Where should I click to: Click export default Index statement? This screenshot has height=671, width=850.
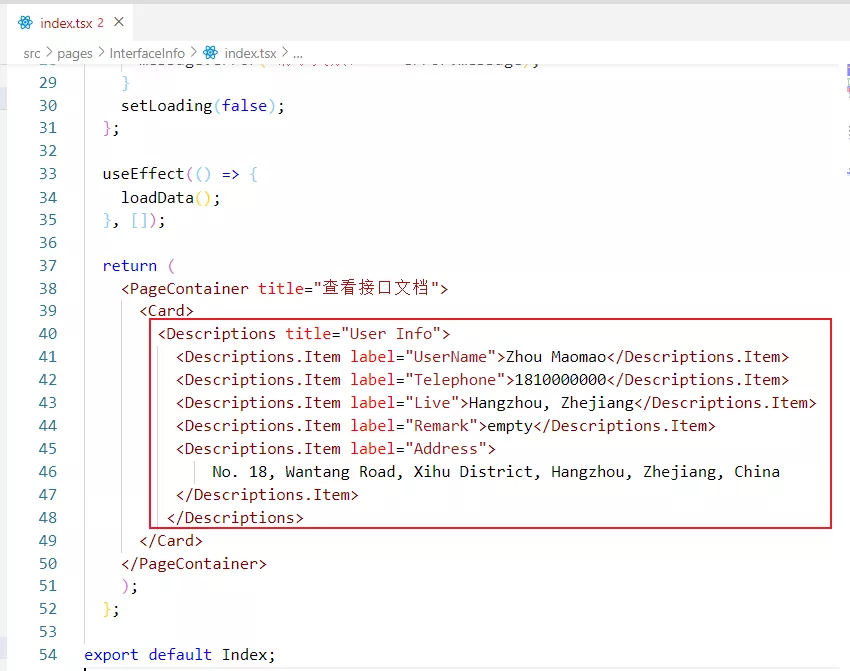point(179,654)
